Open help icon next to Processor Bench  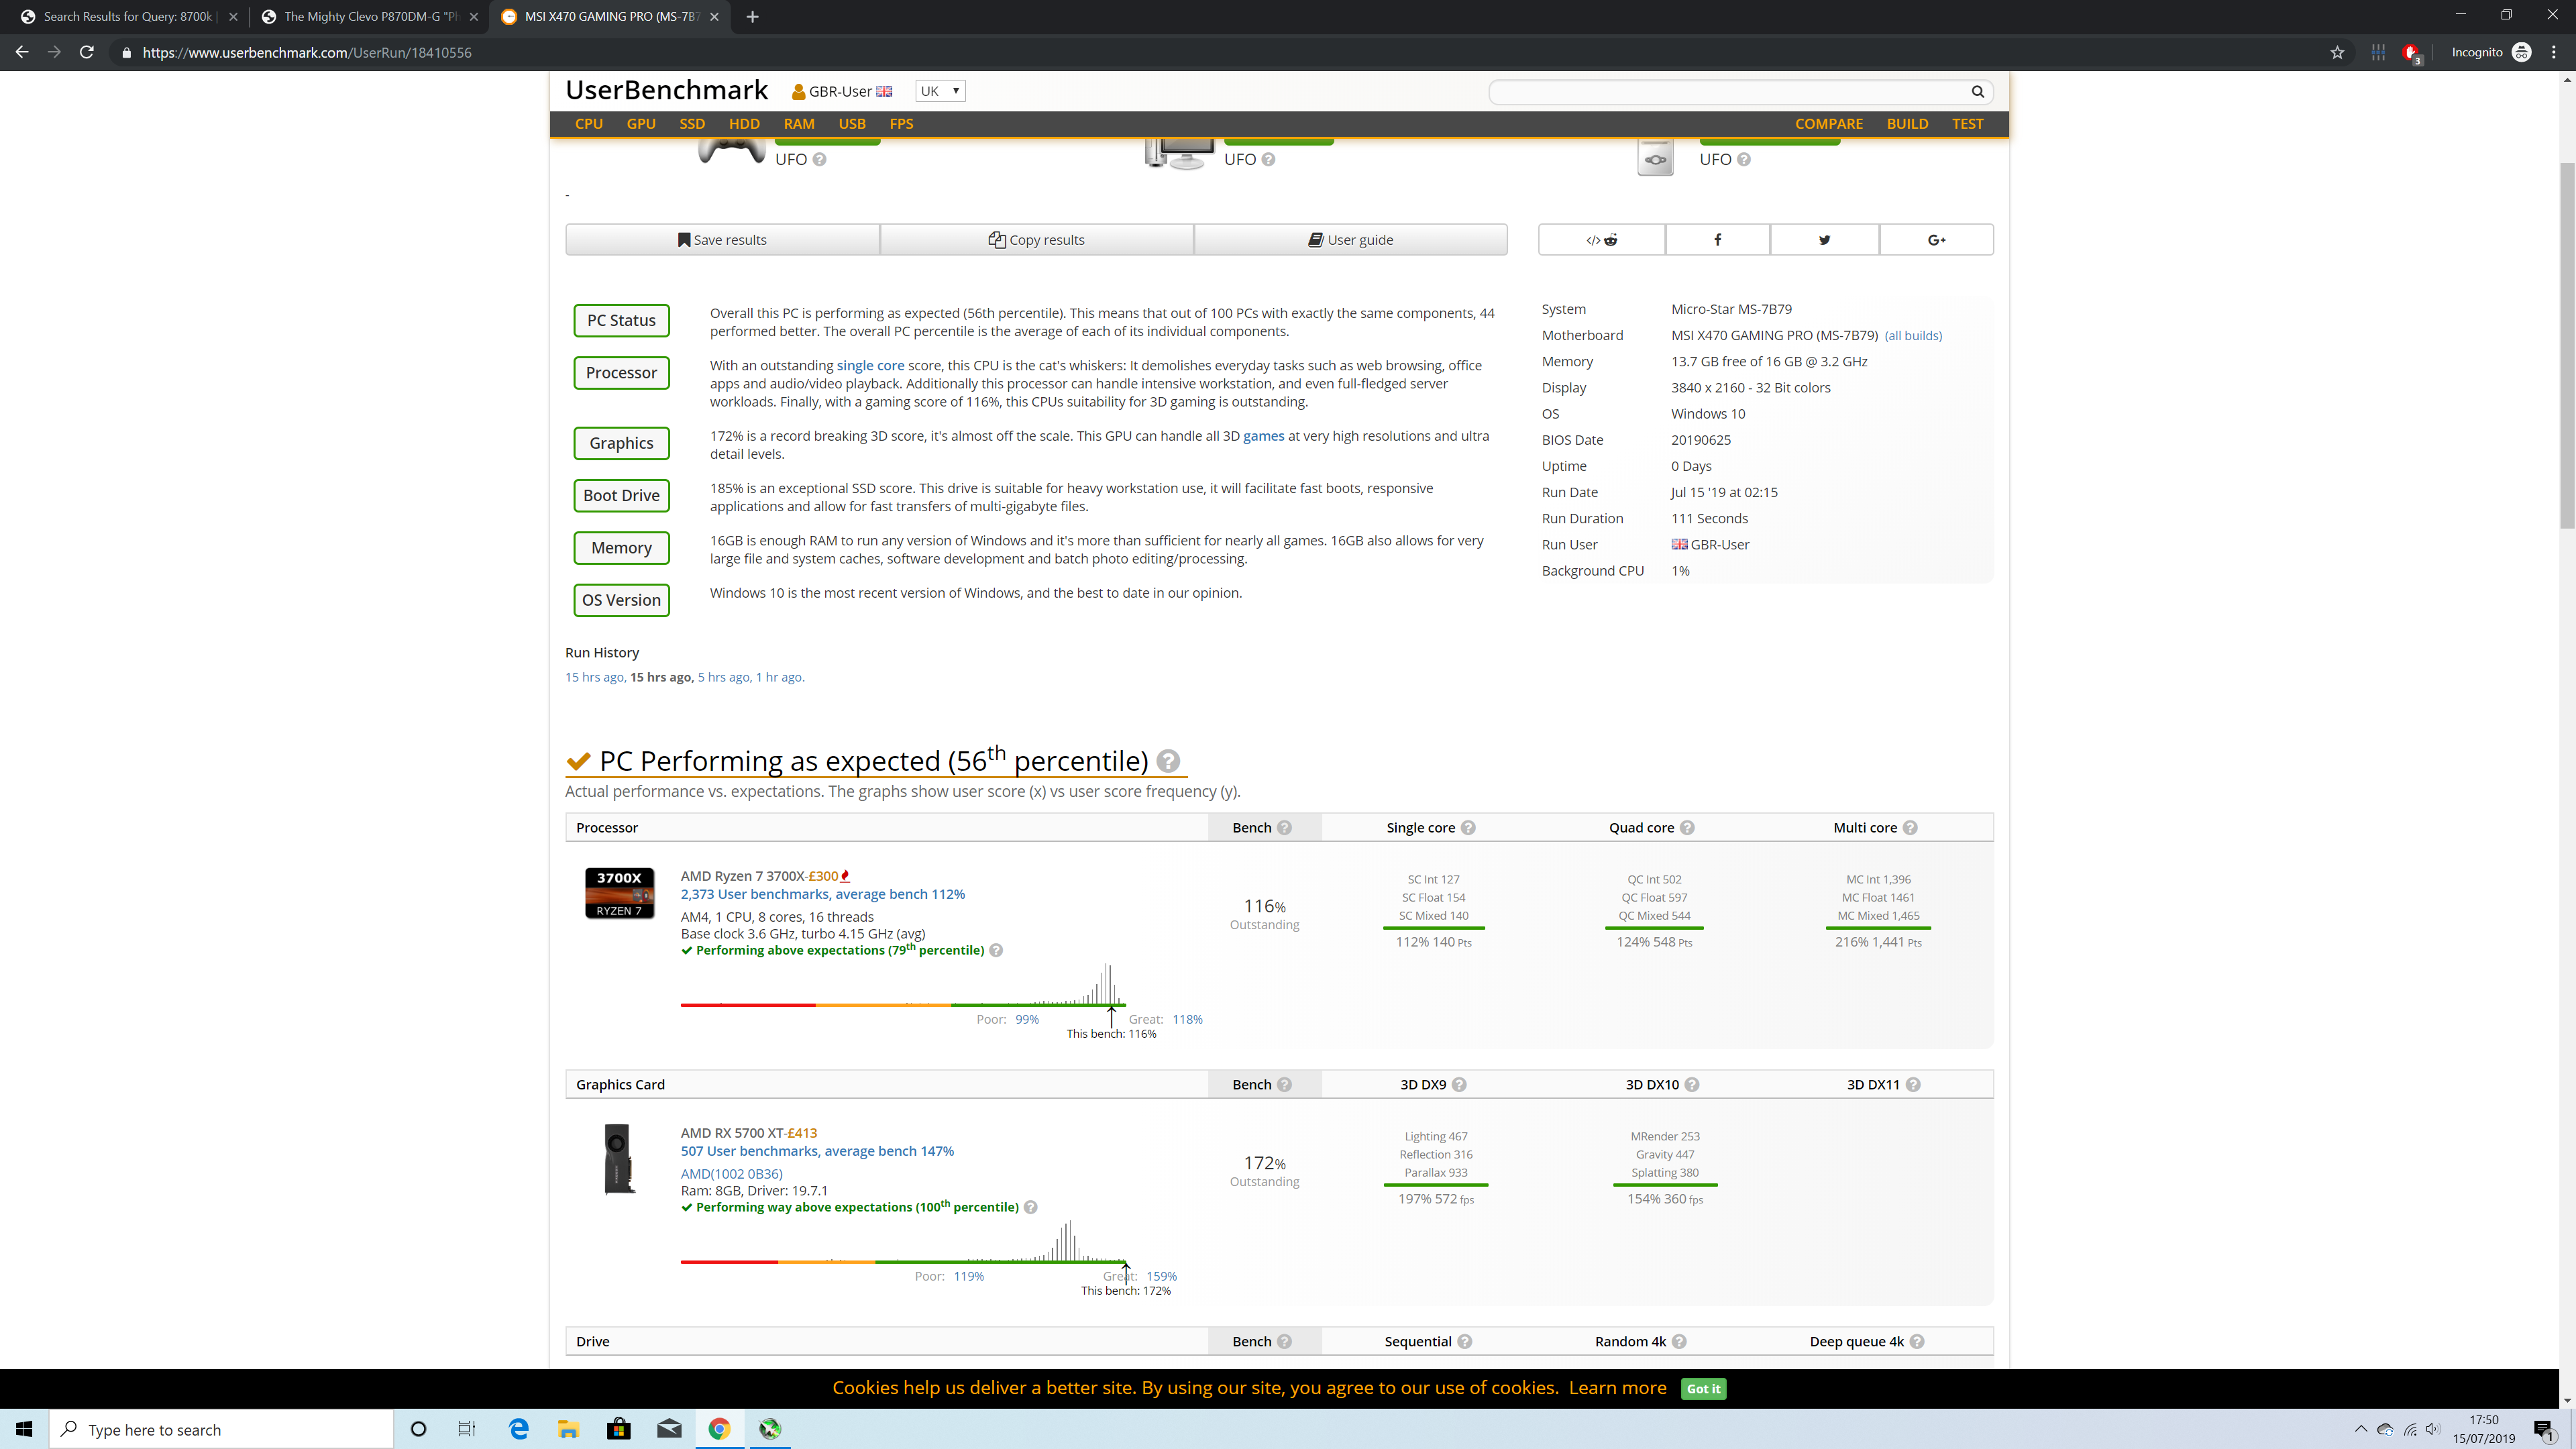point(1285,828)
